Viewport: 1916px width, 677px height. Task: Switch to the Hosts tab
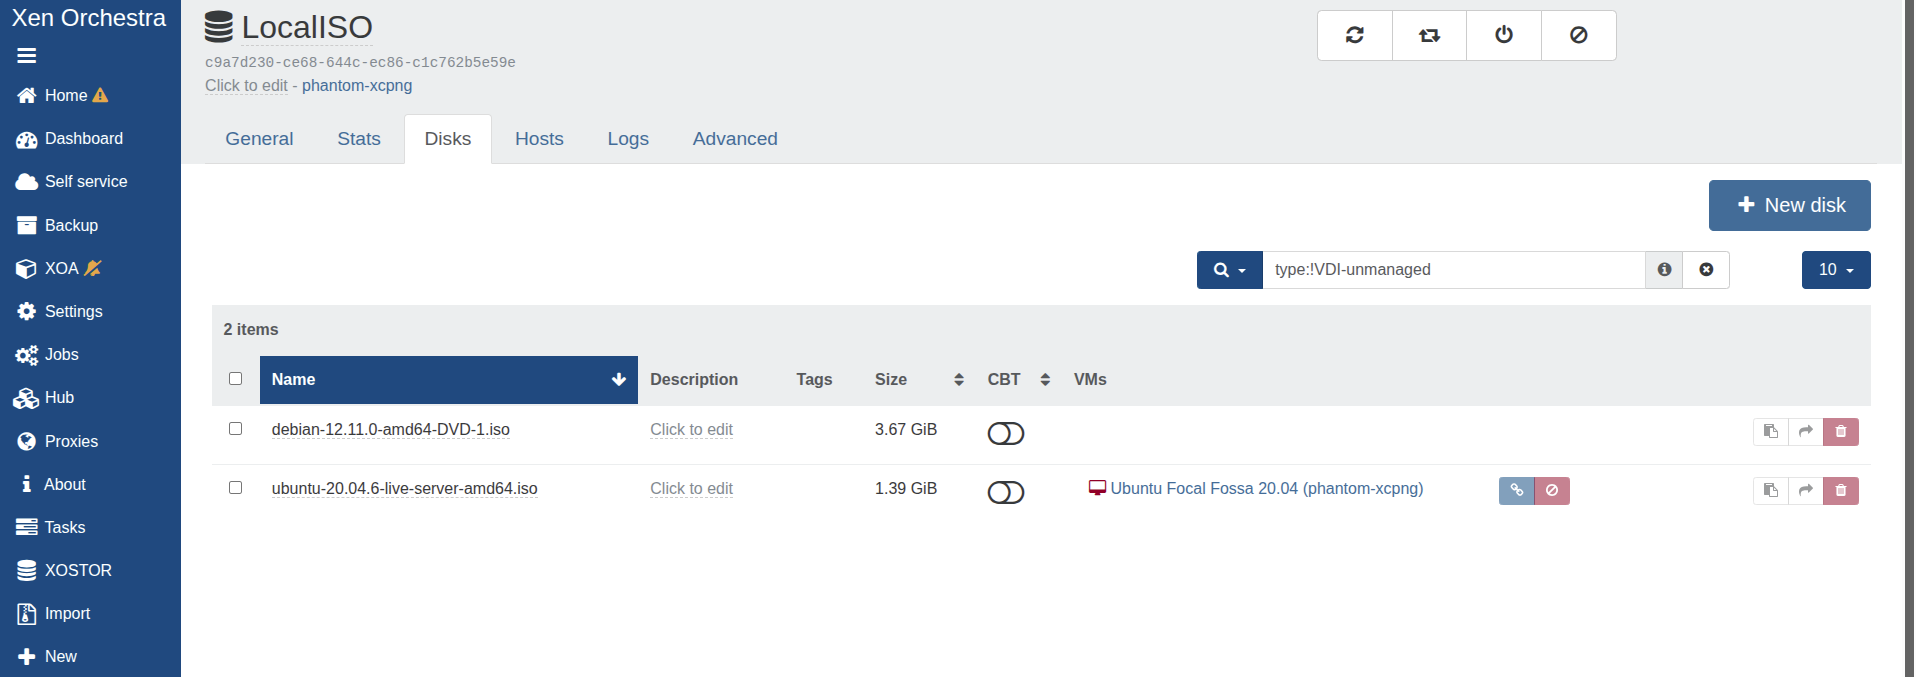(539, 139)
